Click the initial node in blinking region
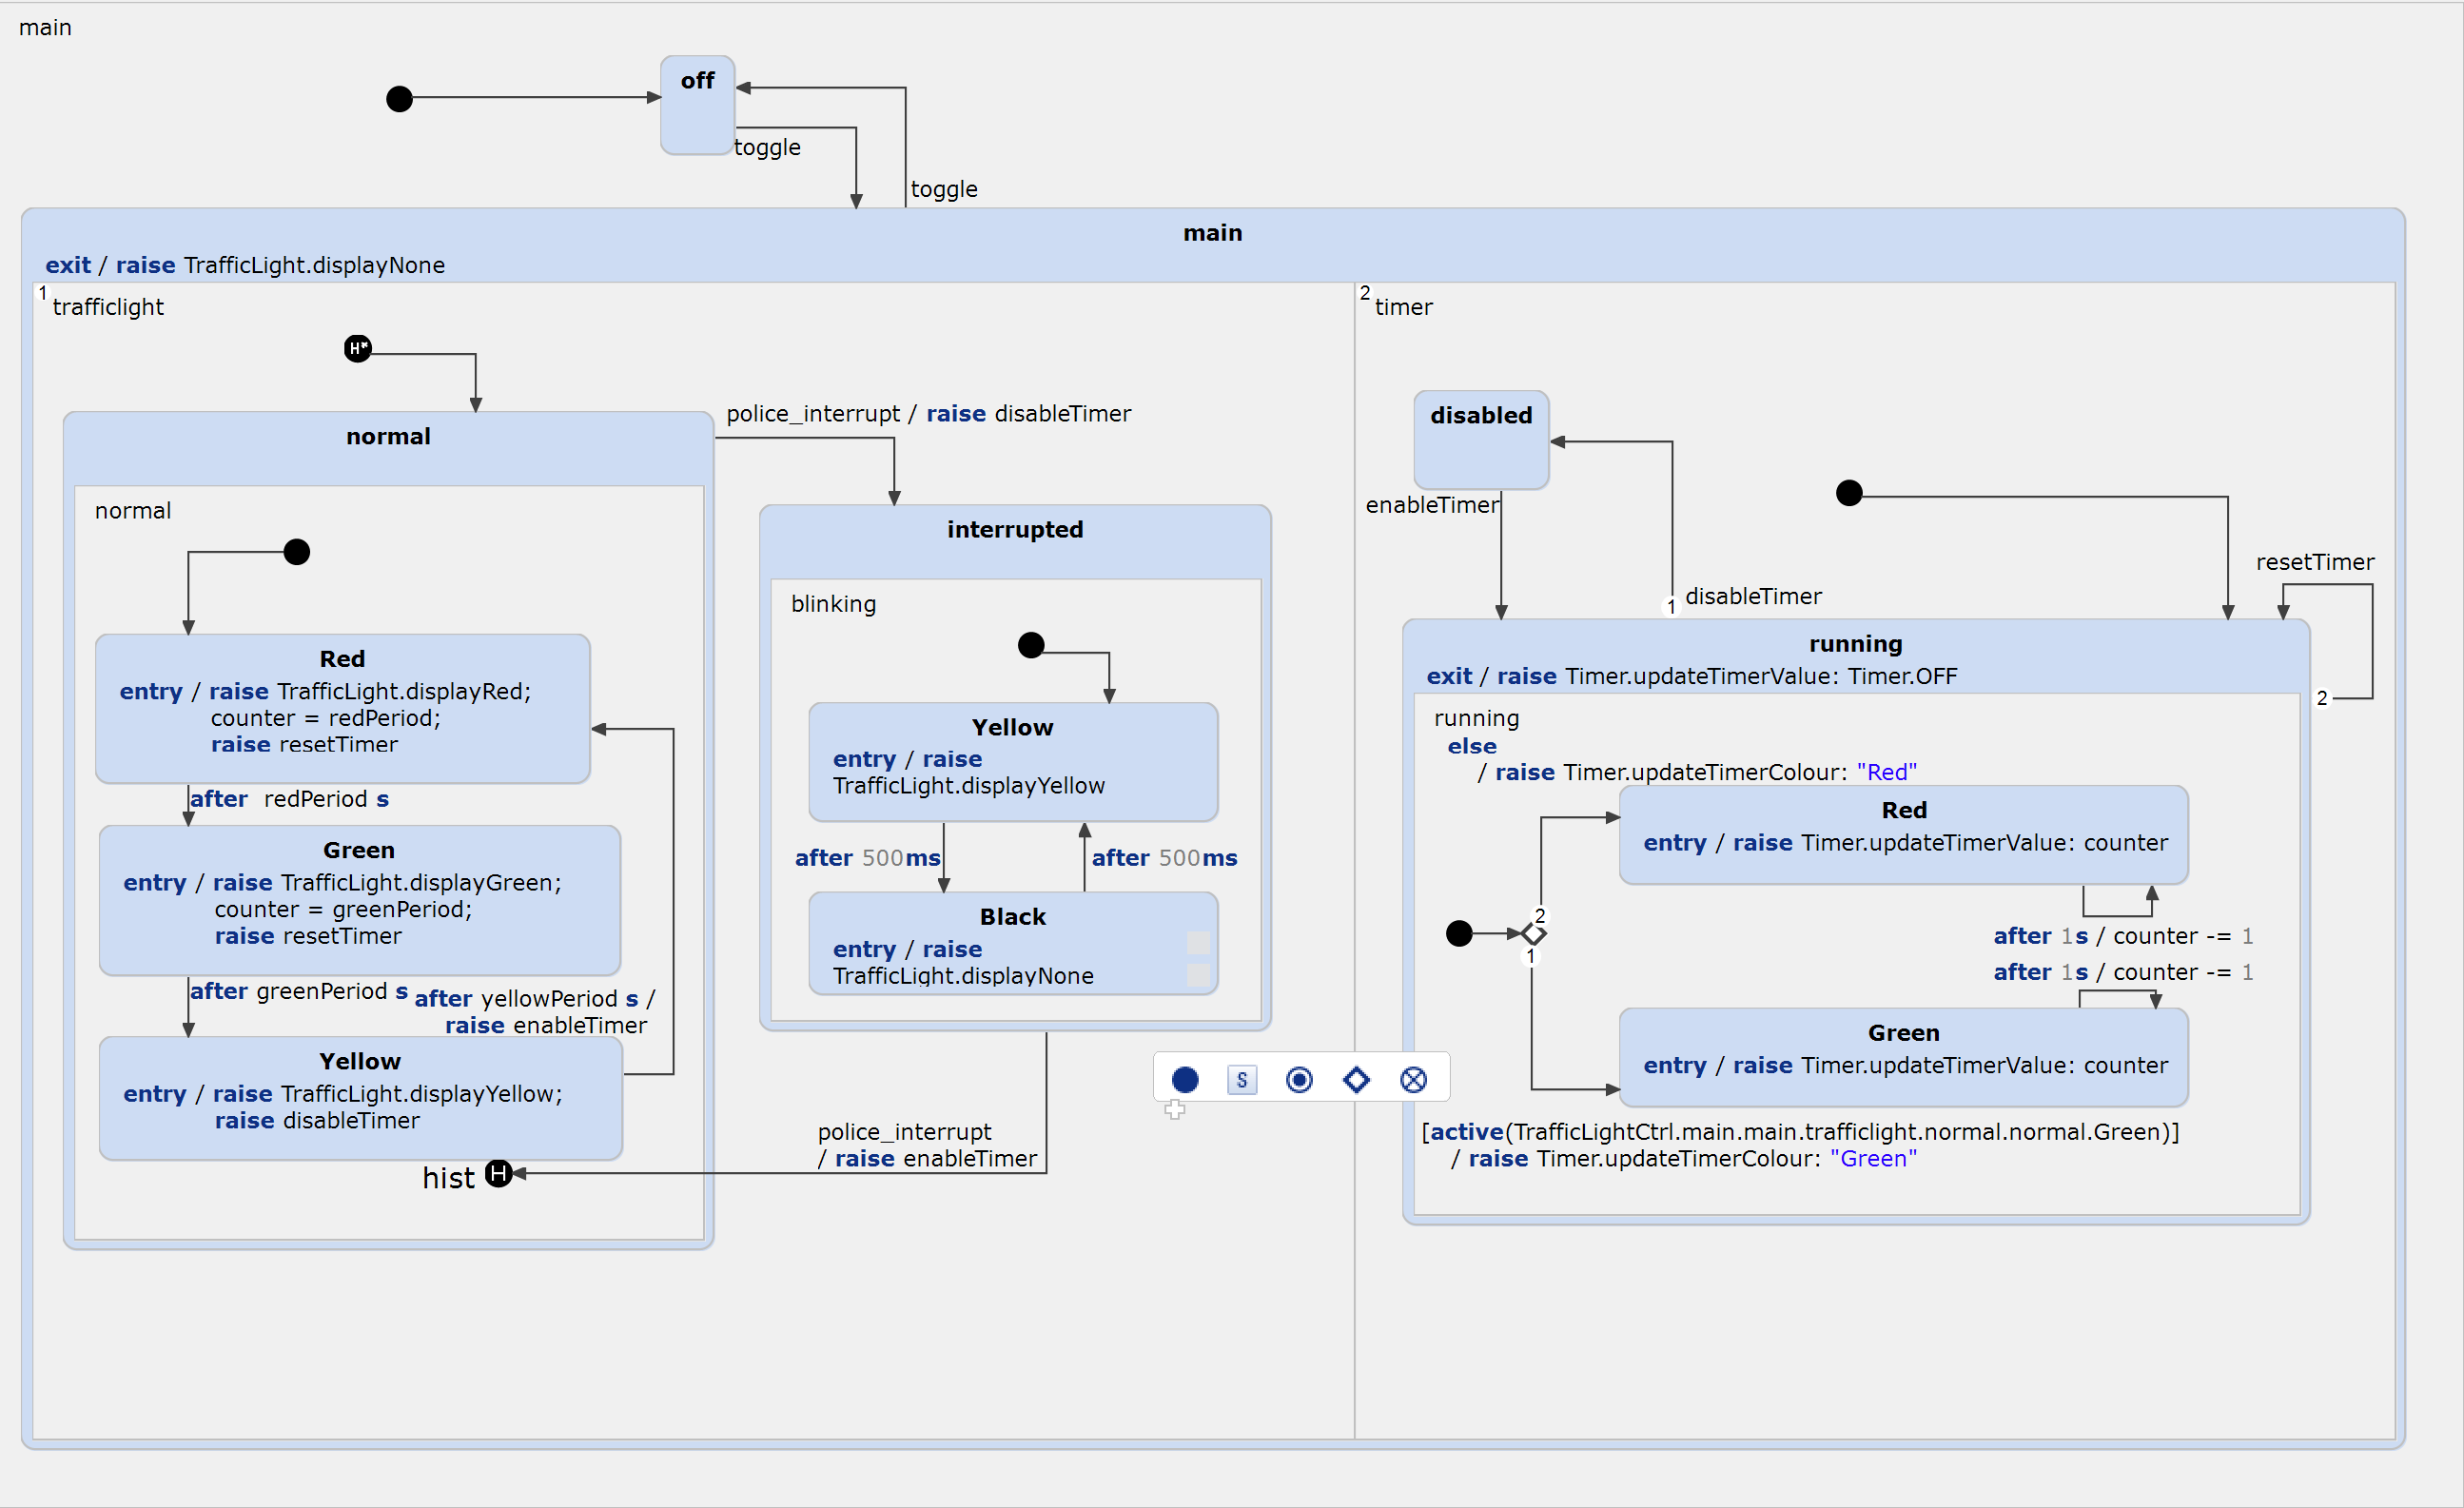2464x1508 pixels. click(x=1031, y=645)
